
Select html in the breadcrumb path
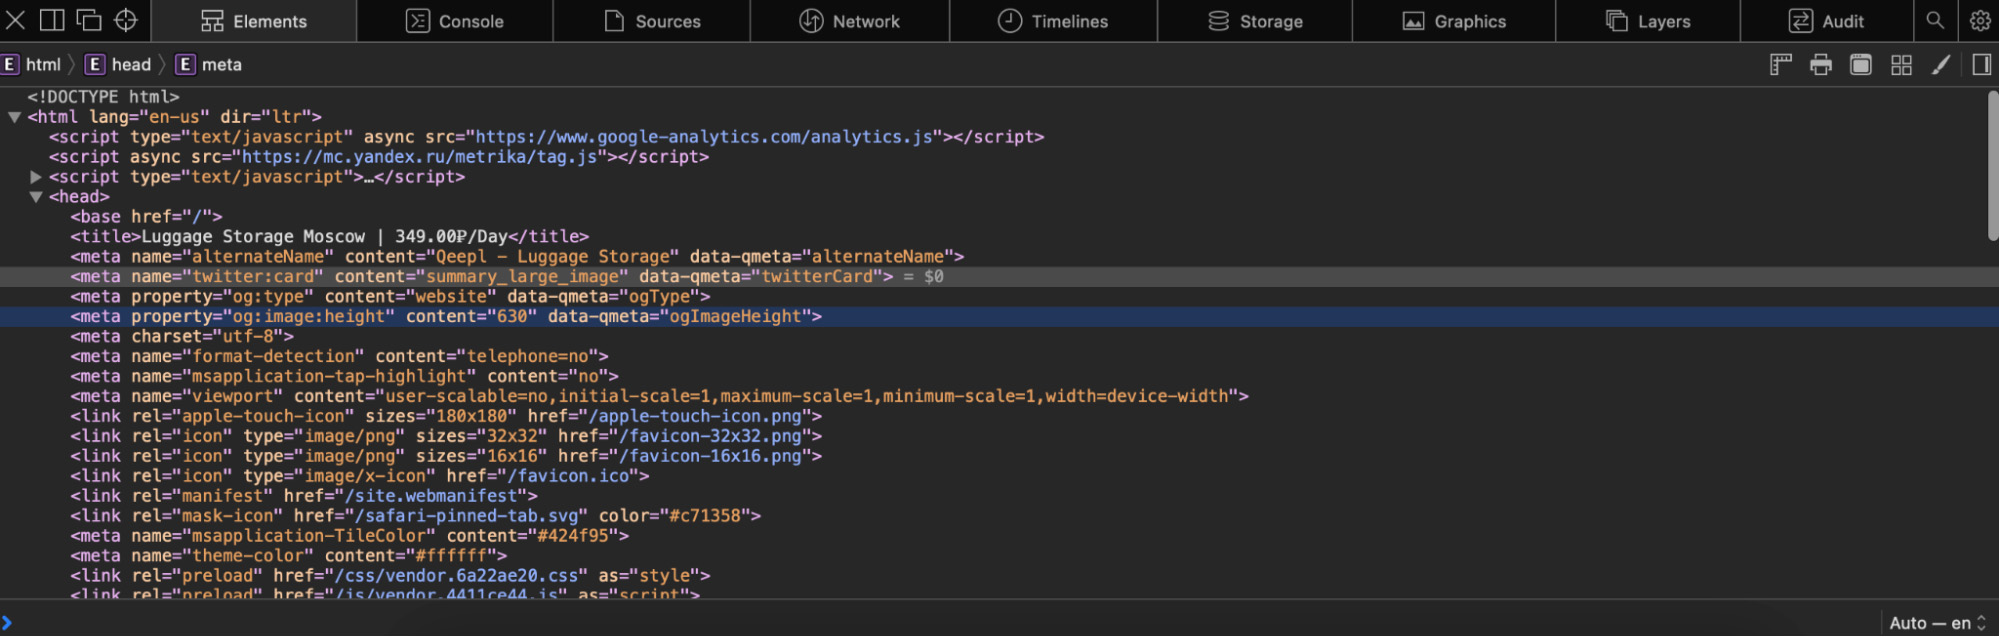pos(32,65)
